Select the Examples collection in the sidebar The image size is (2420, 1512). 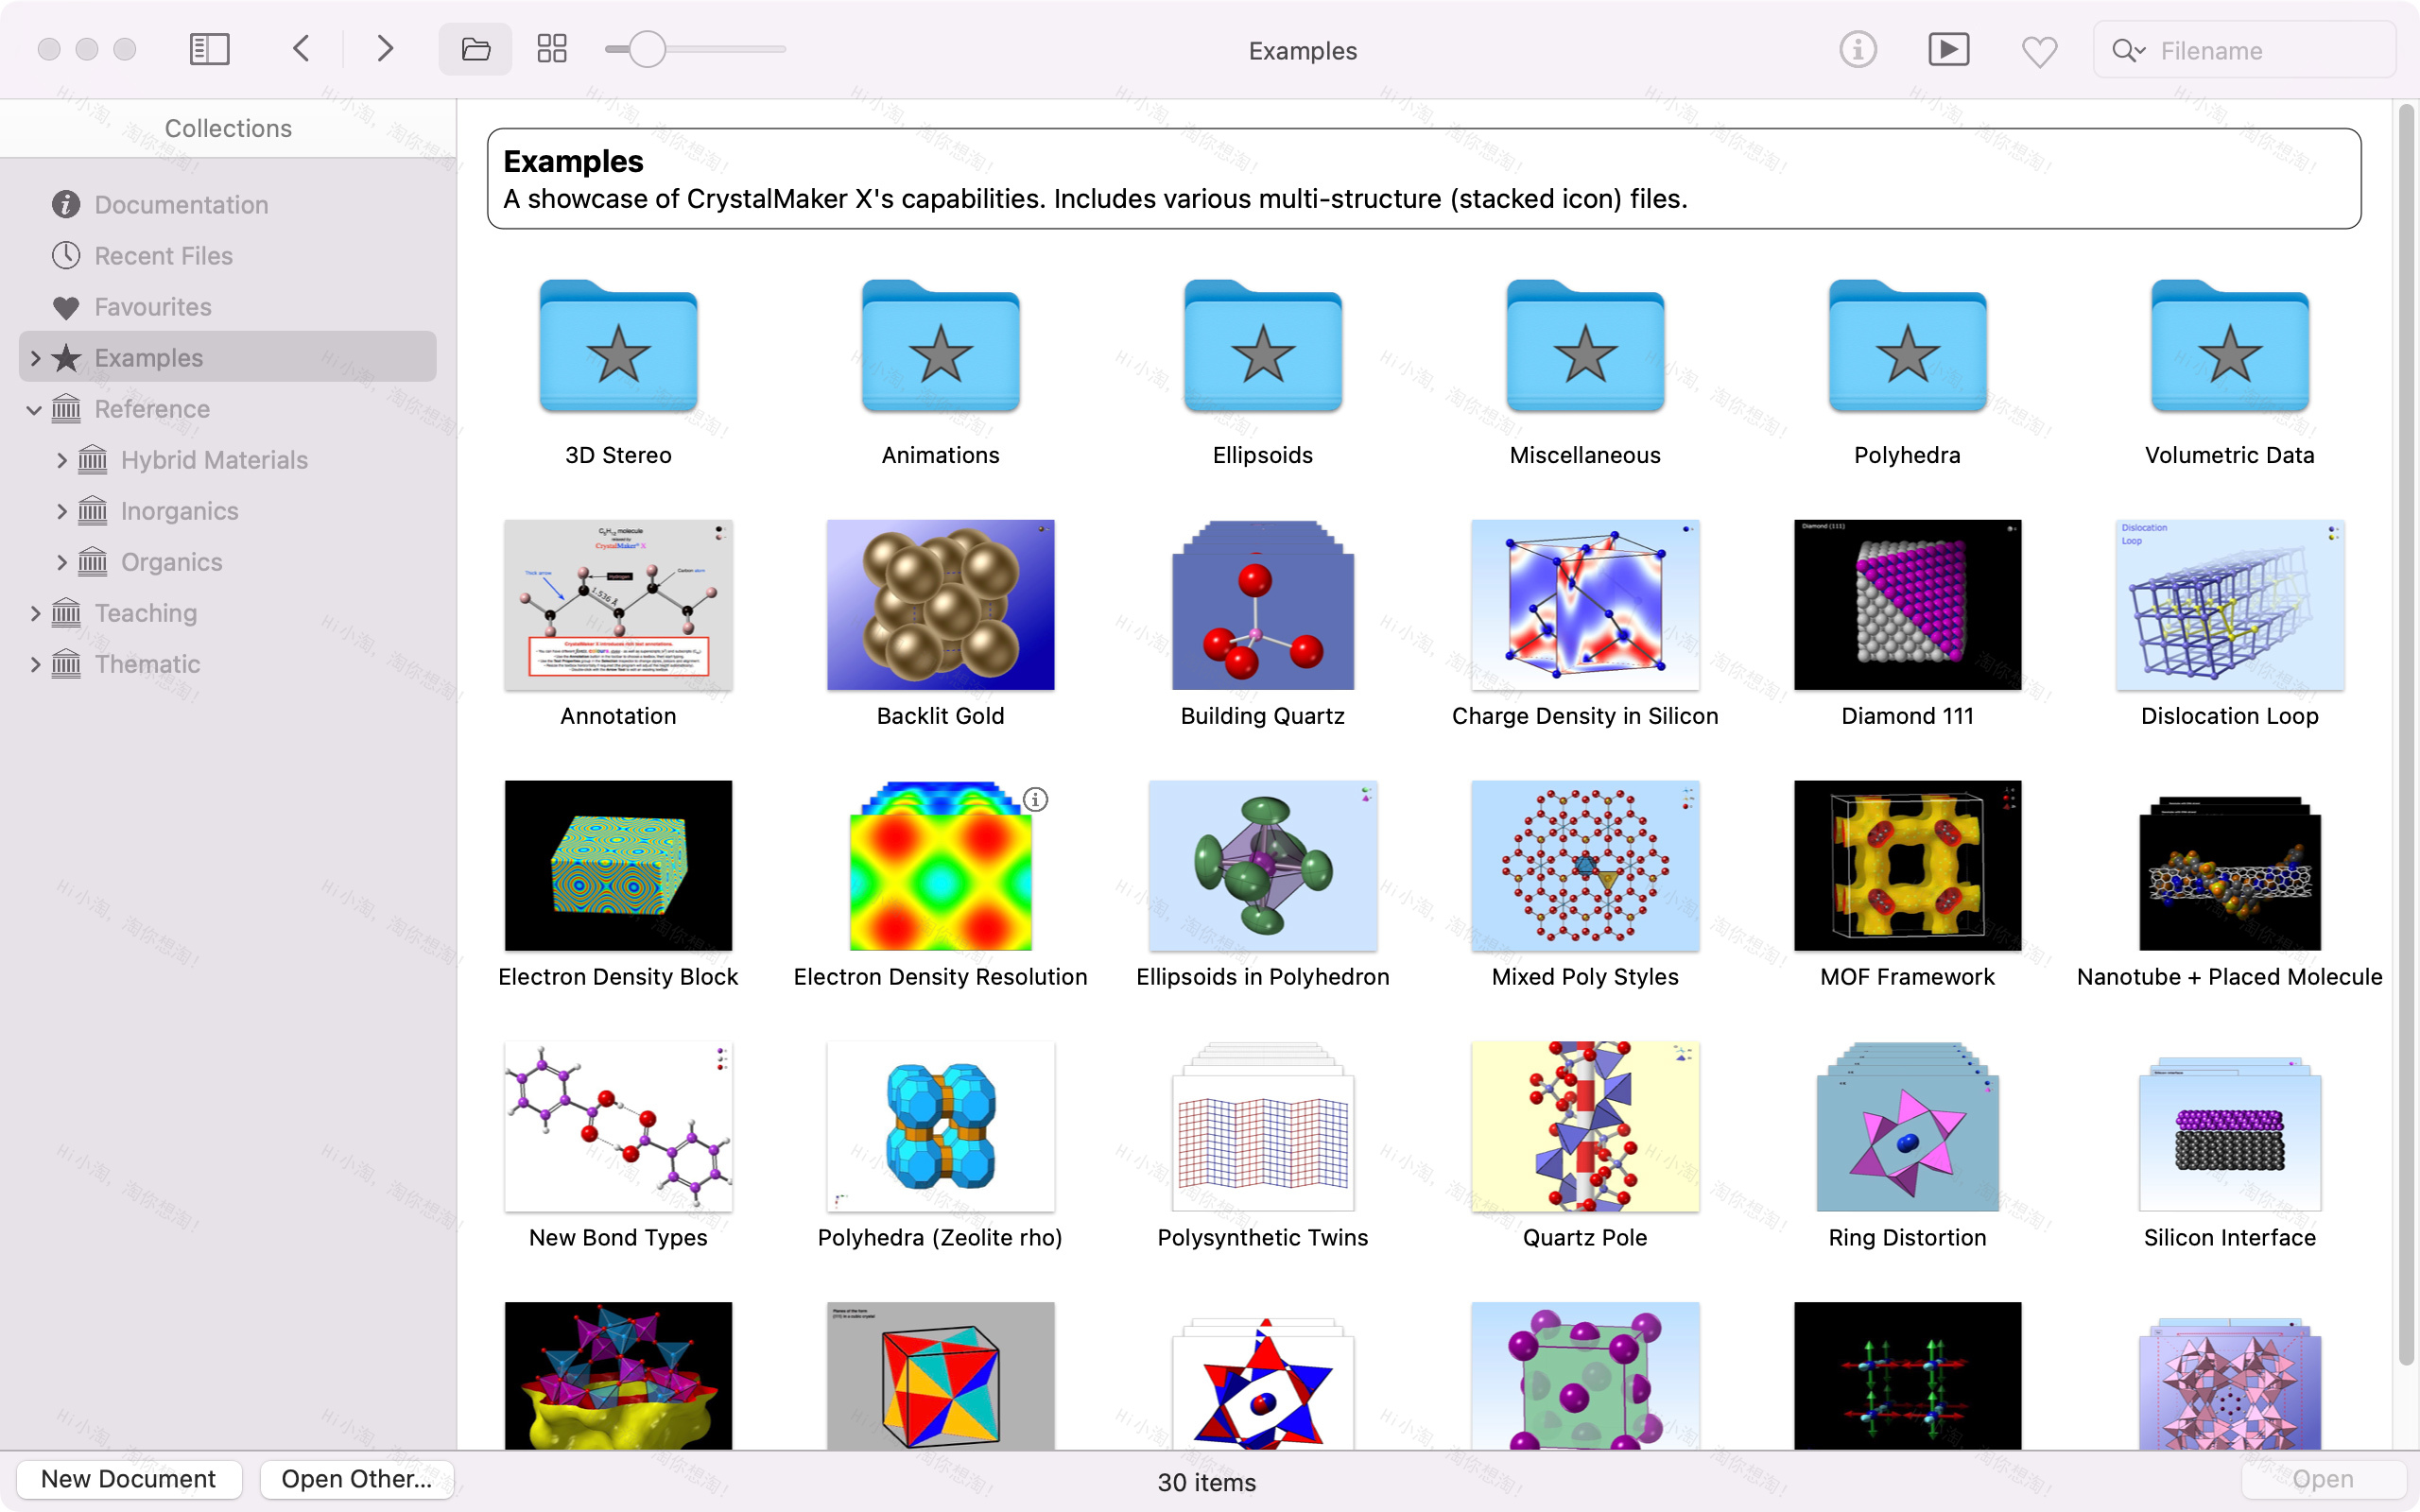click(x=148, y=357)
